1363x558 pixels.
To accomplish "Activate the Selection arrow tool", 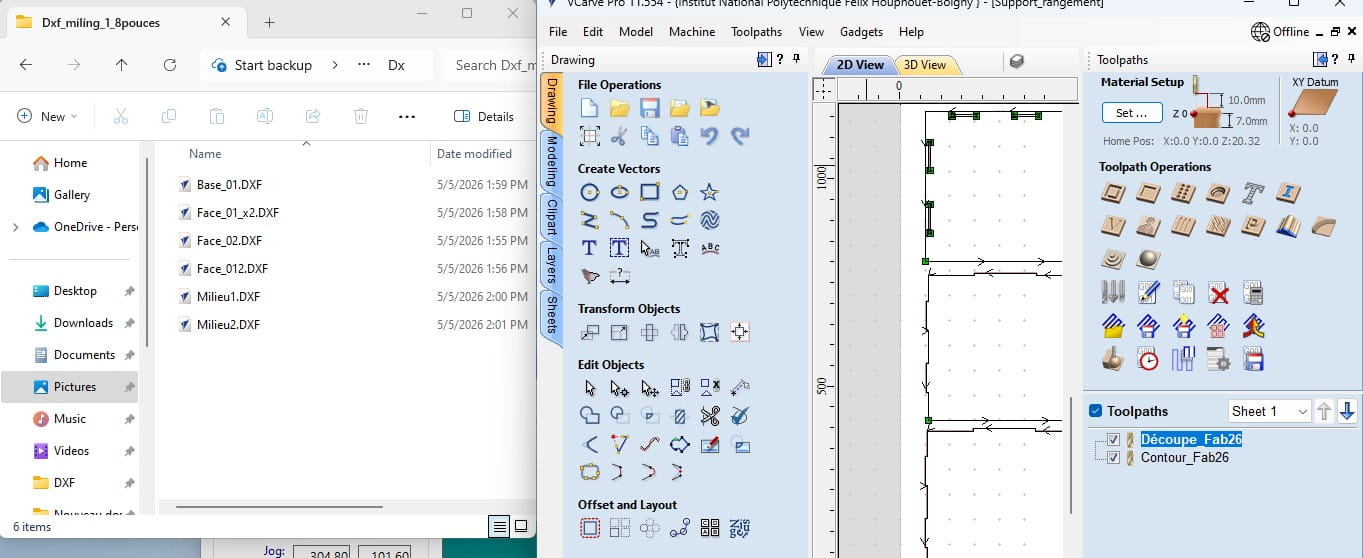I will click(590, 388).
